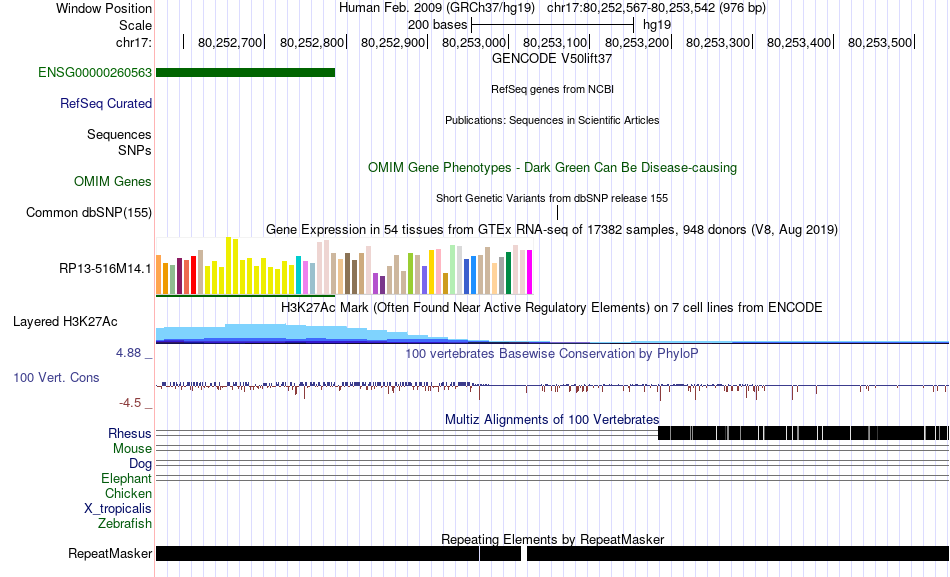Screen dimensions: 950x577
Task: Click the GENCODE V50lift37 track title
Action: click(x=552, y=59)
